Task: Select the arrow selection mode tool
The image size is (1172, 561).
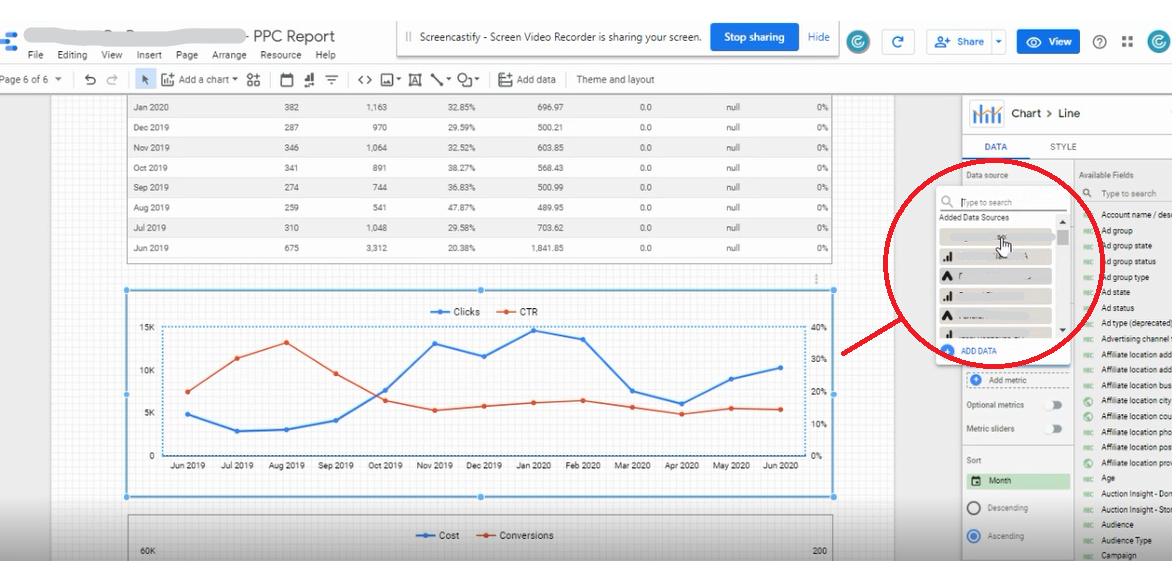Action: 146,80
